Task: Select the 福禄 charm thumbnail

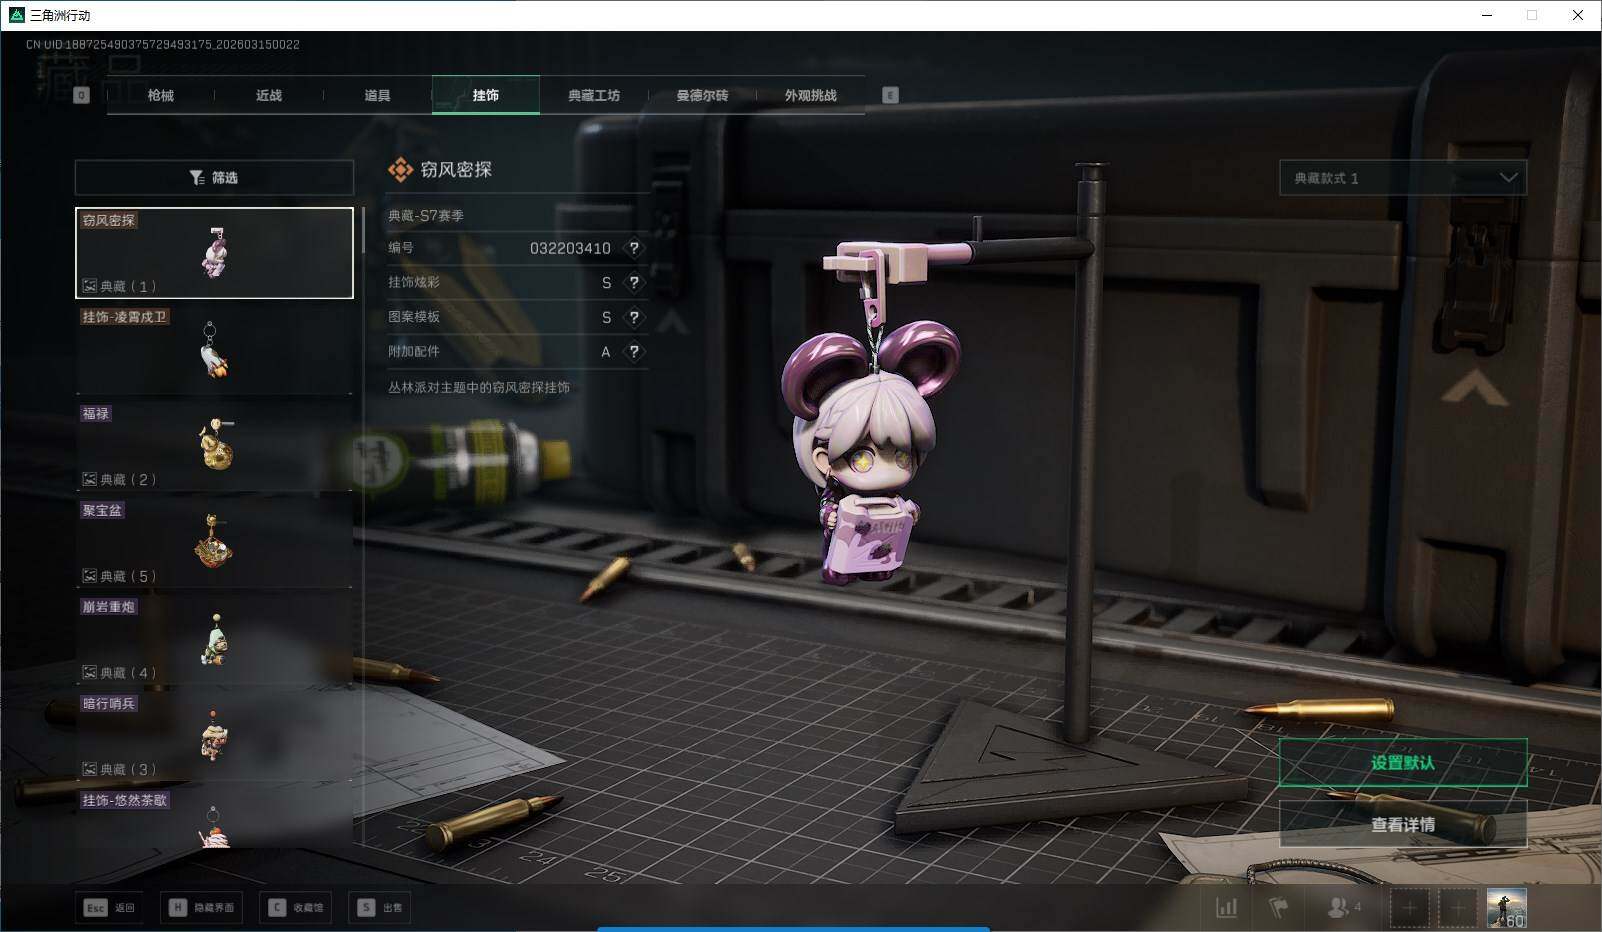Action: (214, 444)
